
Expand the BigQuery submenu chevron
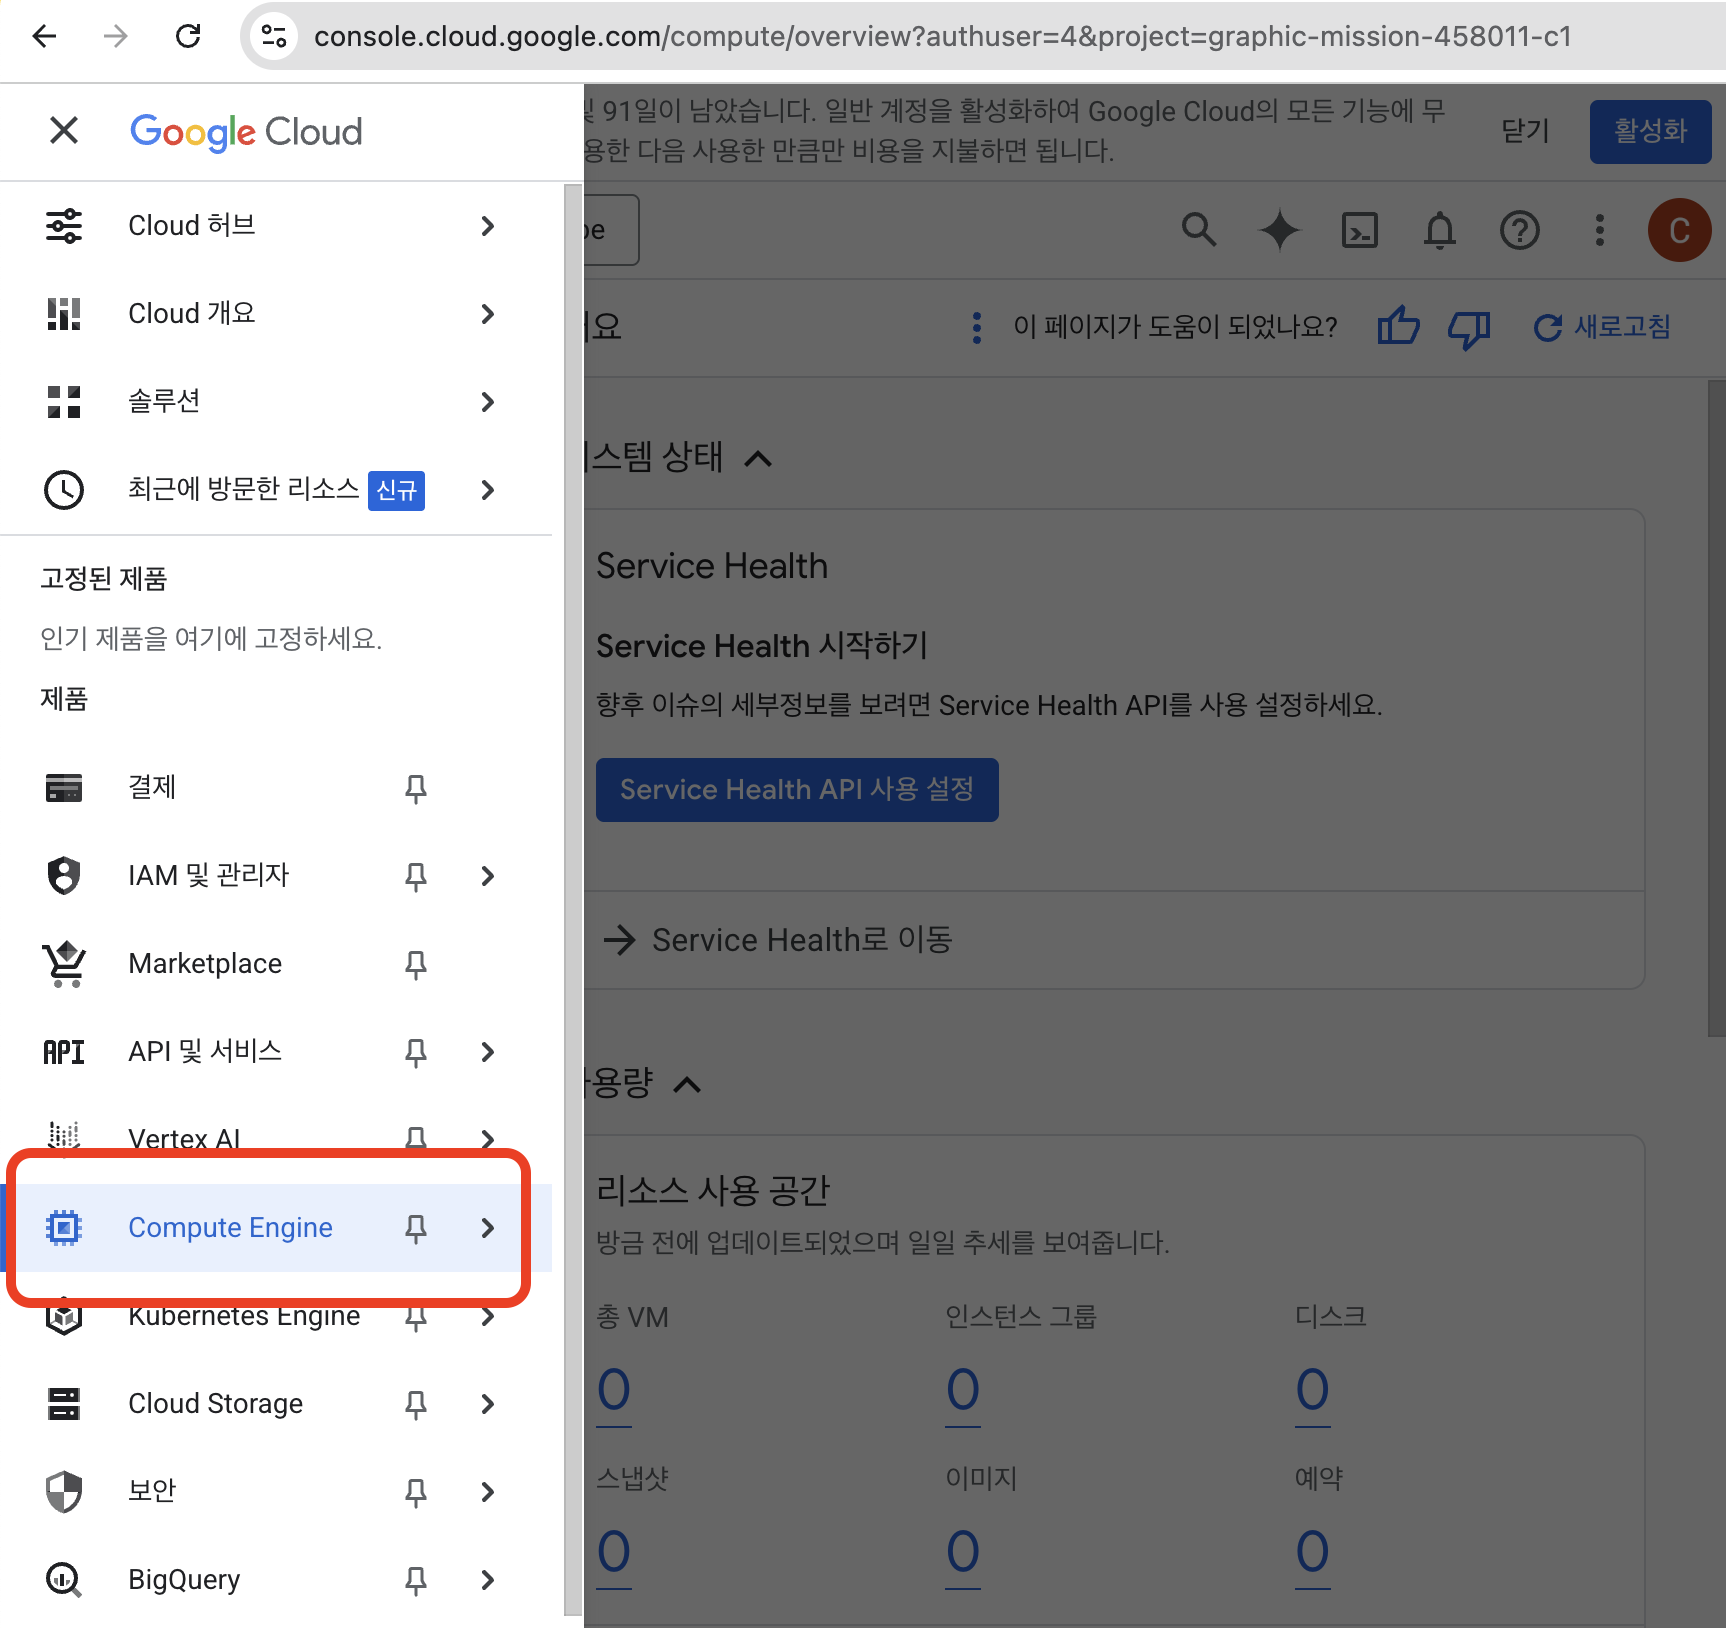pos(488,1580)
